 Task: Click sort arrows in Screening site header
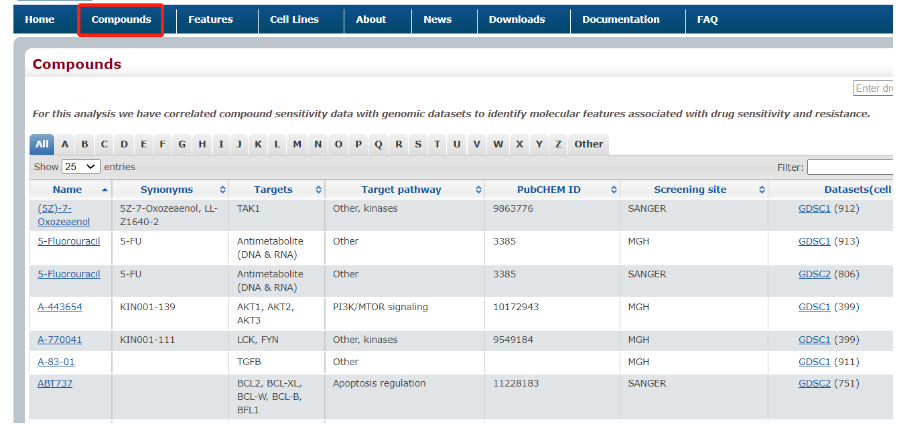tap(760, 190)
